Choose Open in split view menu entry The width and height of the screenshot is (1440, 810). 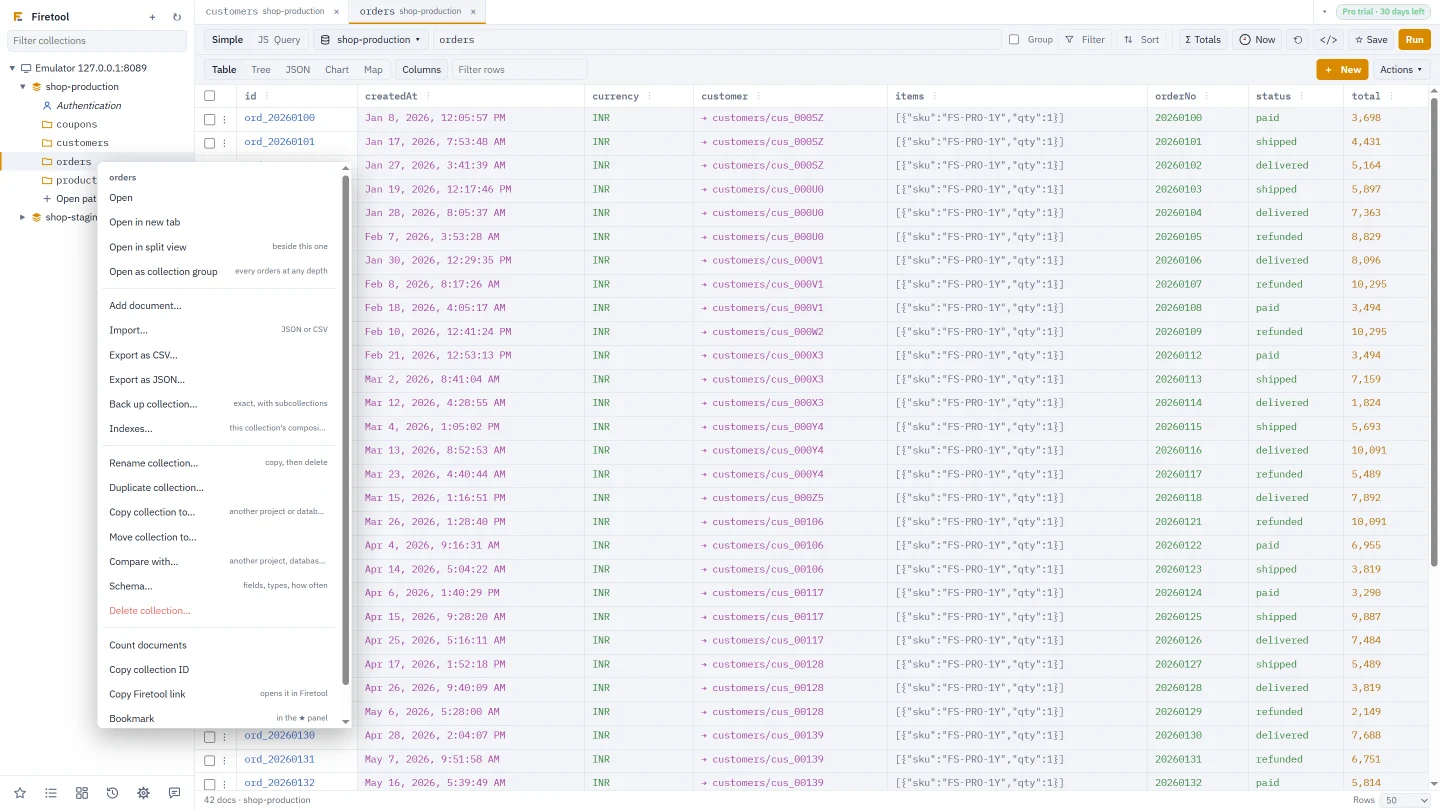pyautogui.click(x=218, y=247)
